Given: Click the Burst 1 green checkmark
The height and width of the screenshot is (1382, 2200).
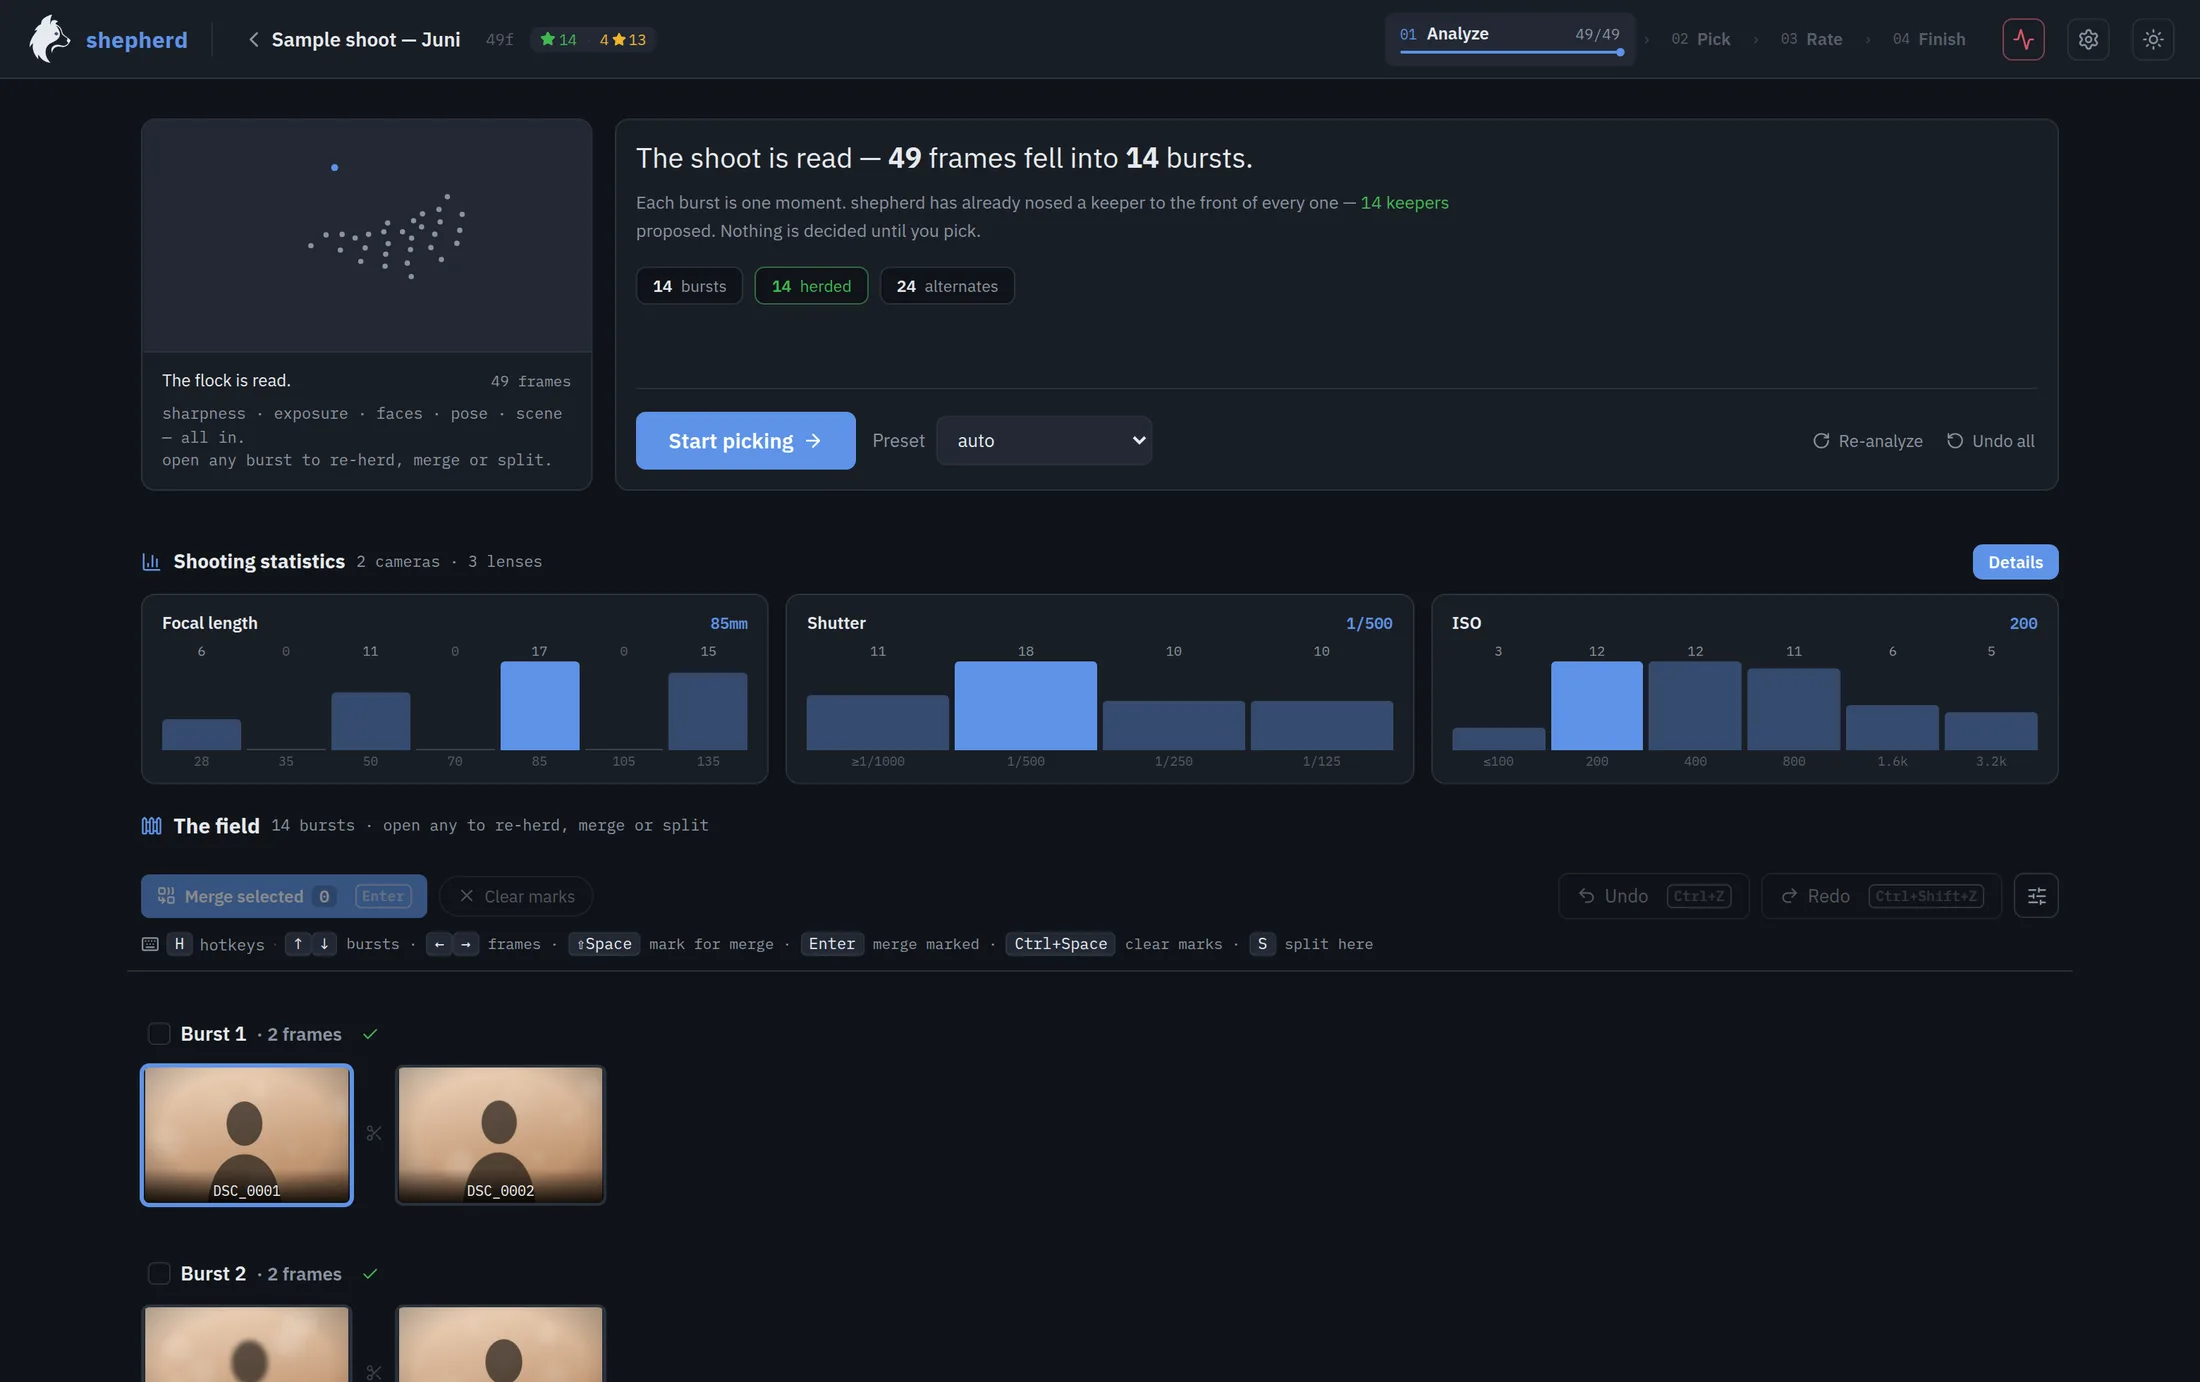Looking at the screenshot, I should 370,1034.
